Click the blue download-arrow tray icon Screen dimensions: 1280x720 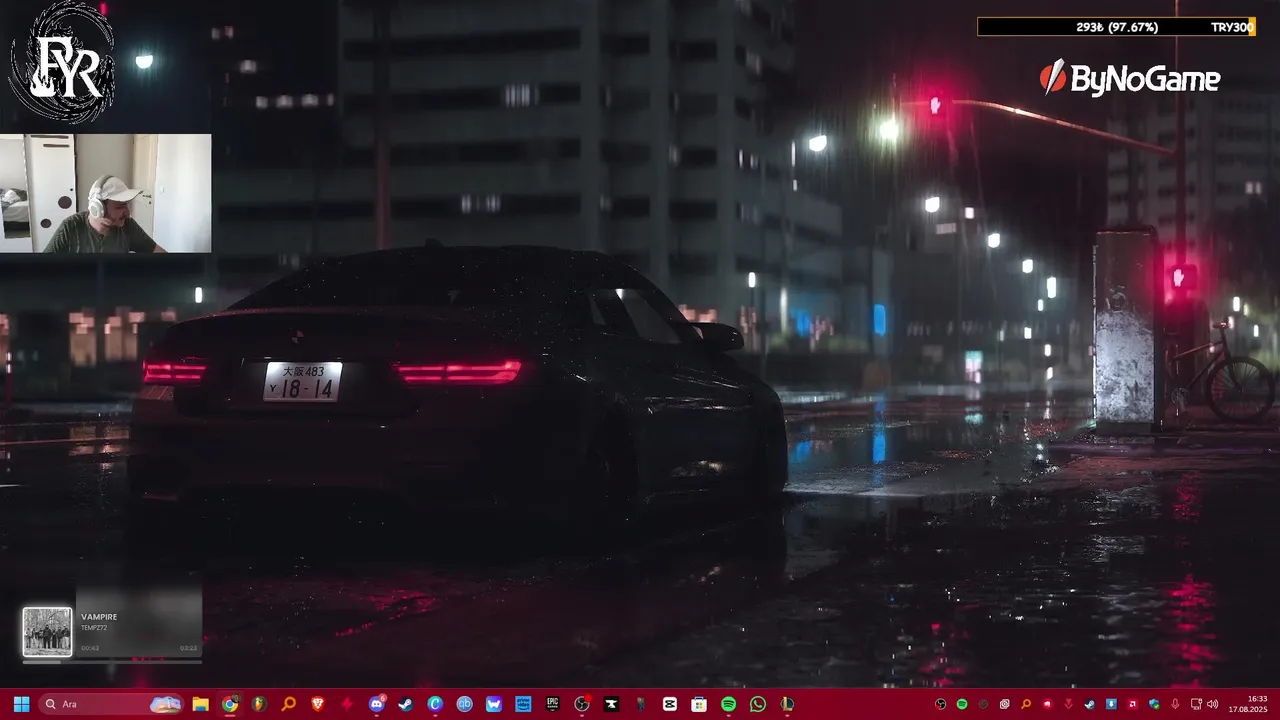pyautogui.click(x=1111, y=704)
